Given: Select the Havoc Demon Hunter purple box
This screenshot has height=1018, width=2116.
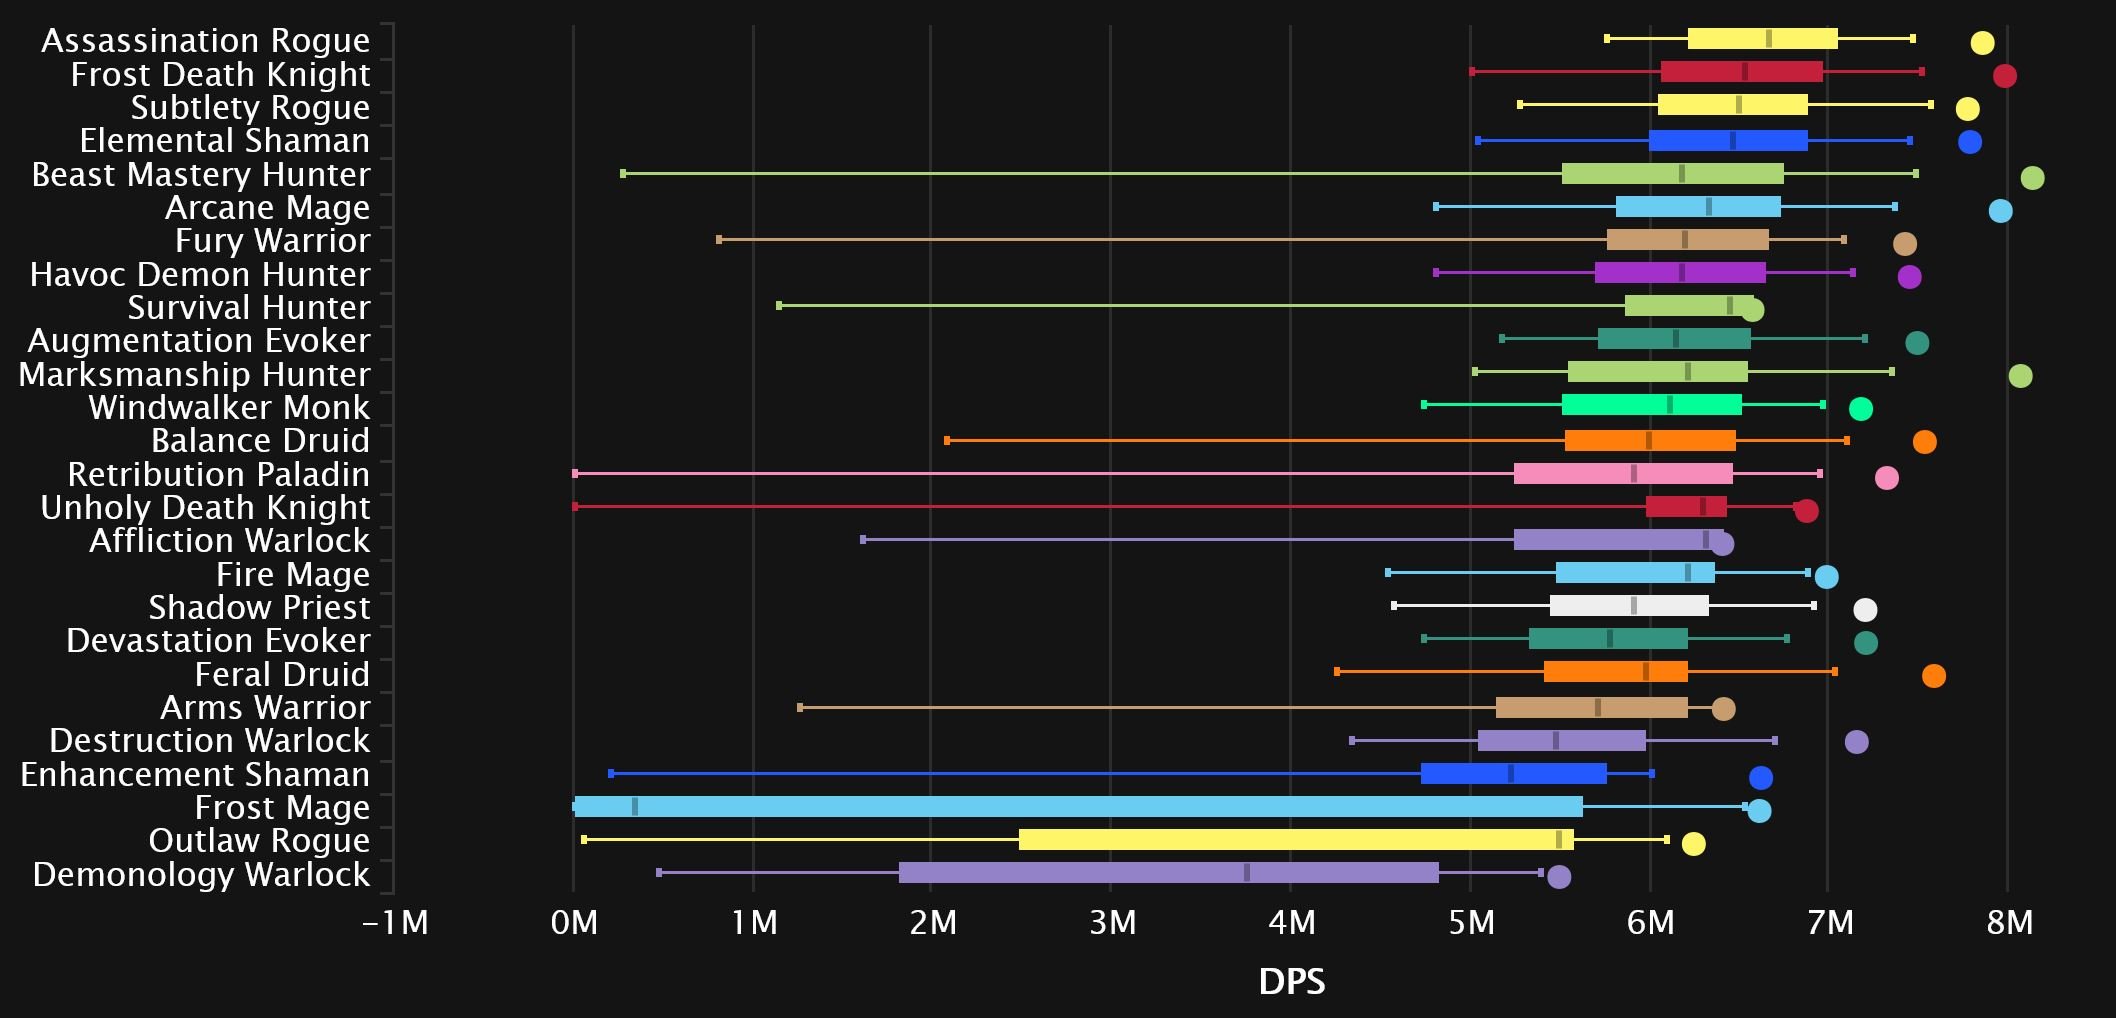Looking at the screenshot, I should pyautogui.click(x=1680, y=273).
